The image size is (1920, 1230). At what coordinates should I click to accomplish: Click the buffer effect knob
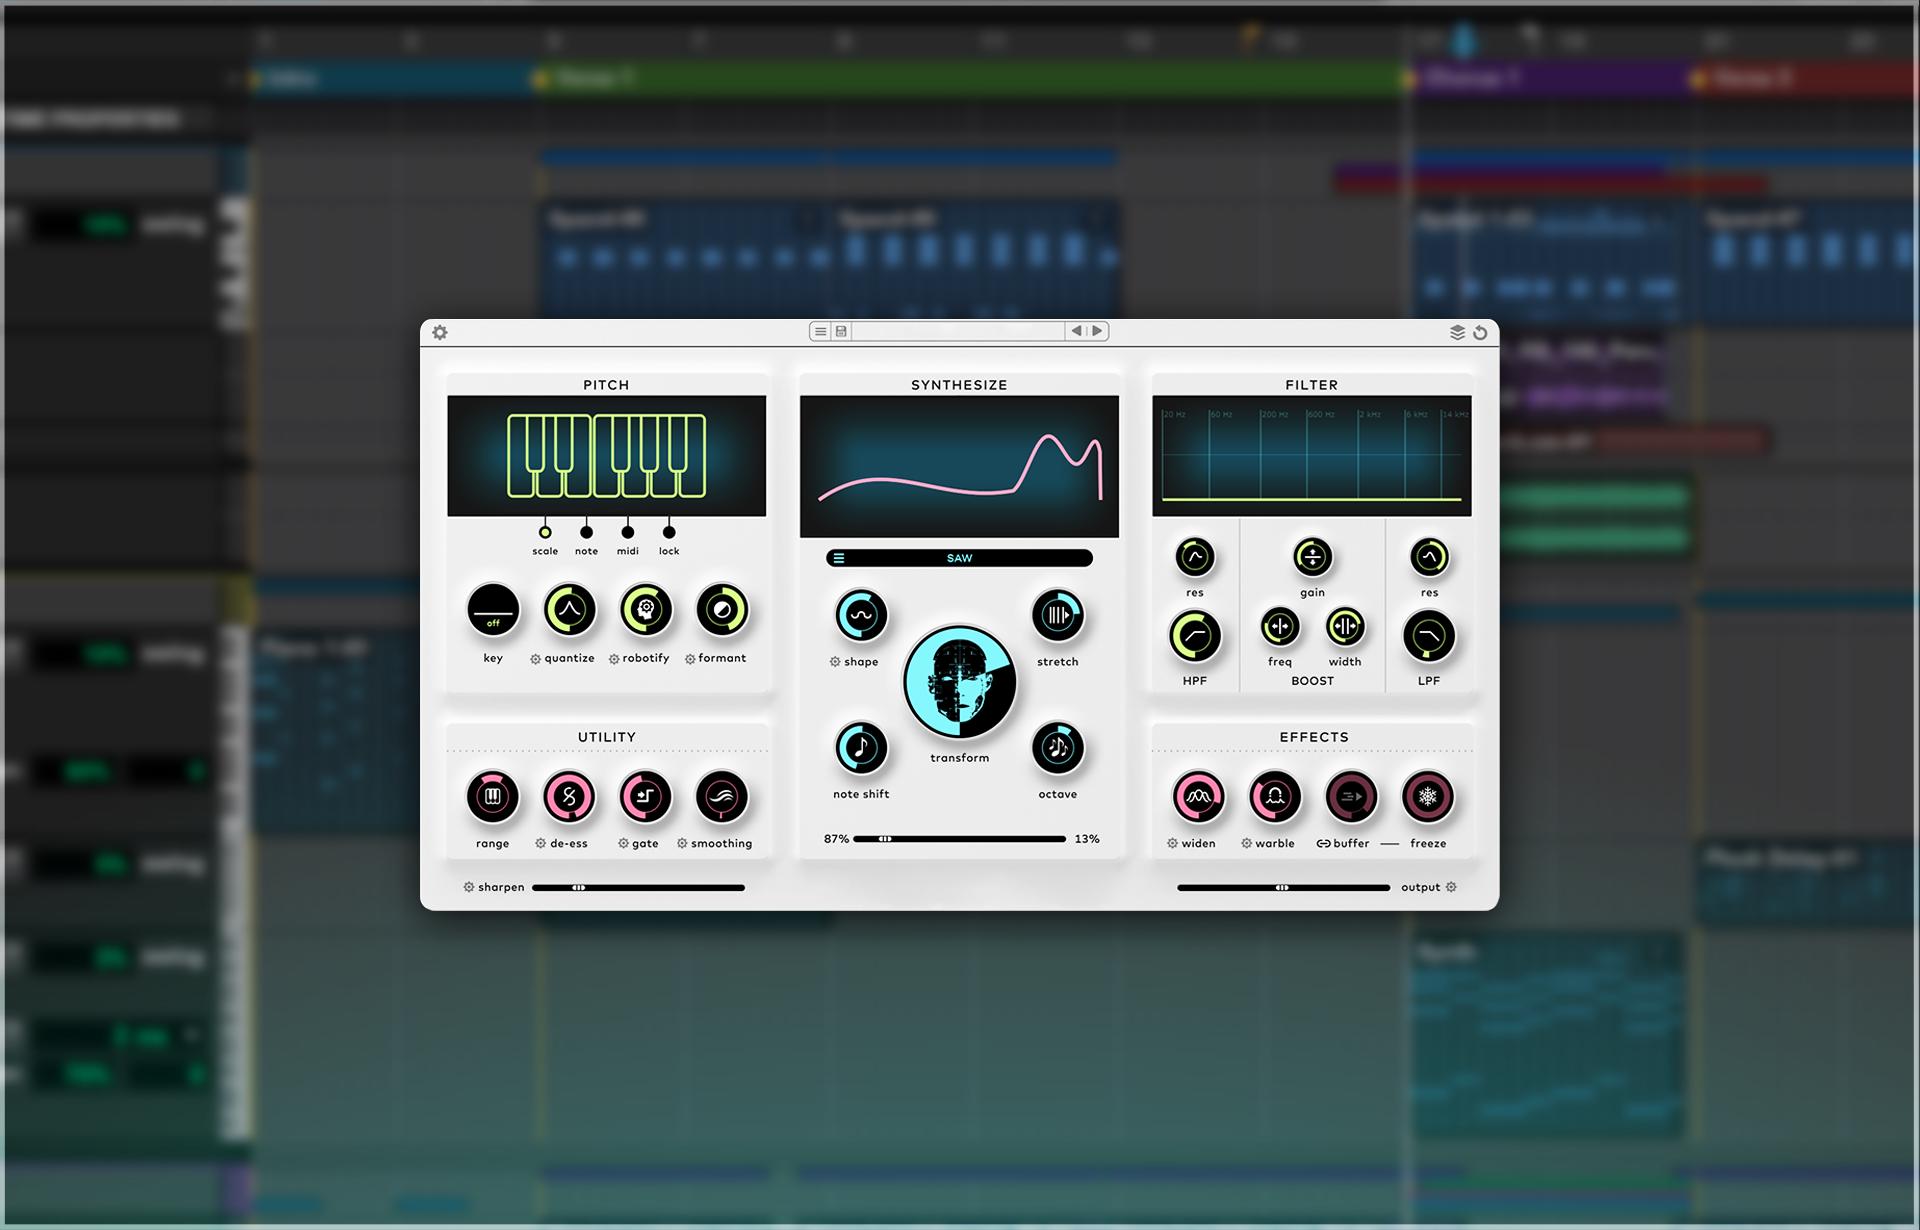coord(1351,797)
